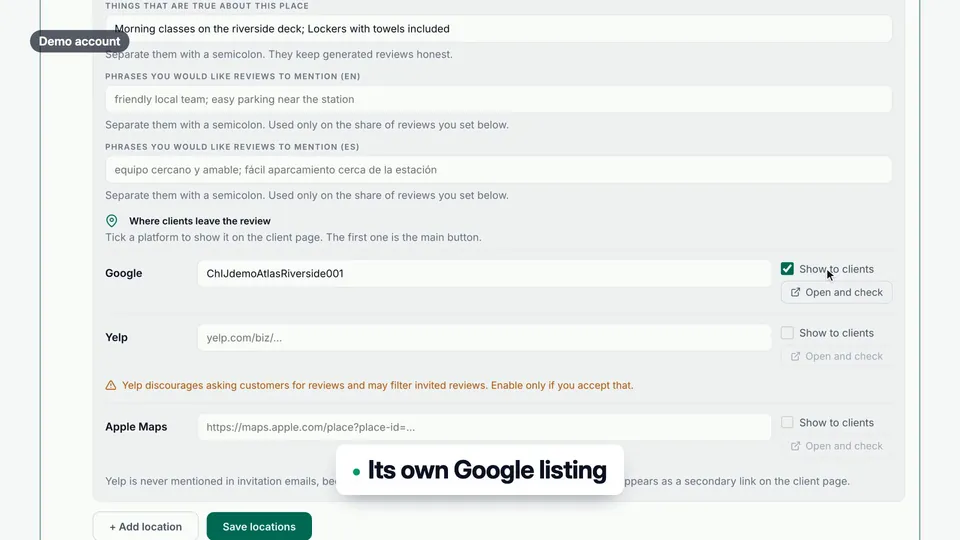This screenshot has width=960, height=540.
Task: Edit the Spanish review phrases field
Action: pos(498,170)
